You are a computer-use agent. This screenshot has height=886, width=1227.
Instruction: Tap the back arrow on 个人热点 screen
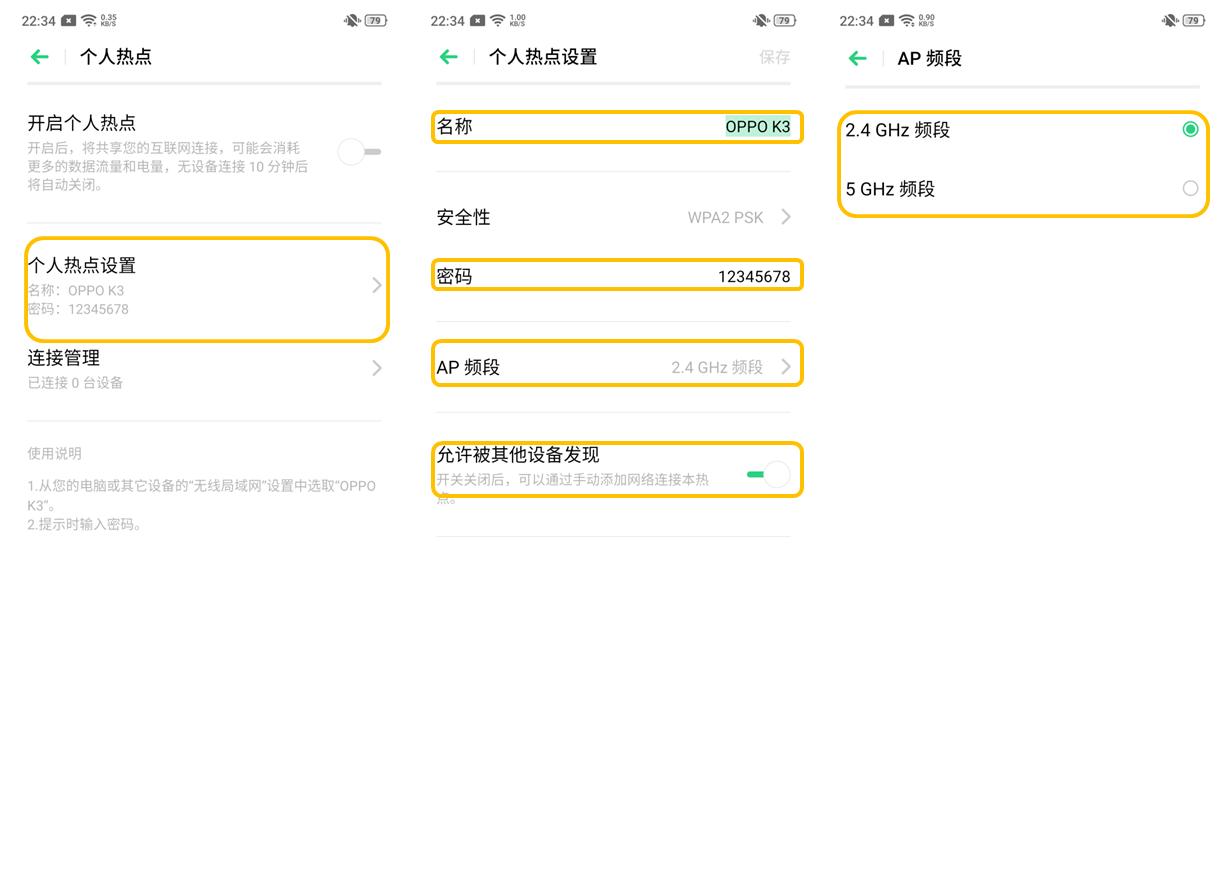39,57
